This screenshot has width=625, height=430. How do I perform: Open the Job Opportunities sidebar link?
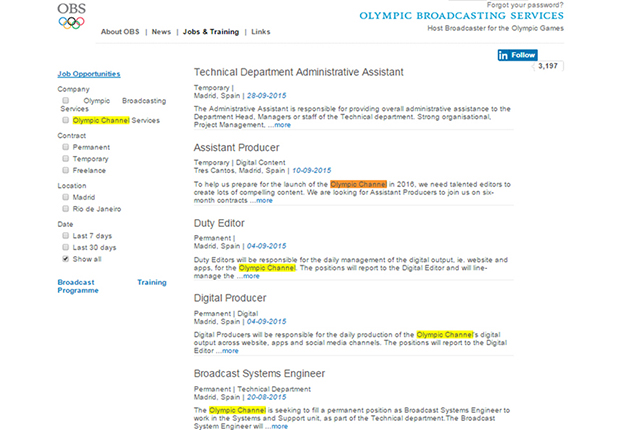coord(89,74)
